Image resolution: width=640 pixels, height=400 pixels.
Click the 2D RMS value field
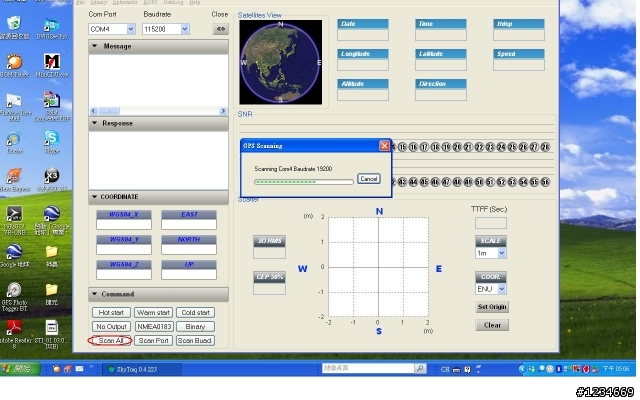[269, 253]
